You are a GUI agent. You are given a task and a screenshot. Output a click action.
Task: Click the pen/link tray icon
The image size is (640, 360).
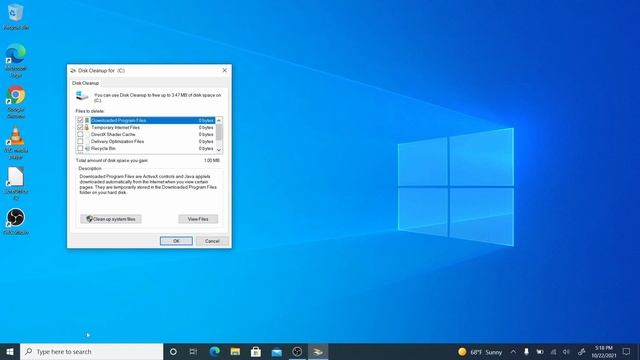[x=582, y=351]
